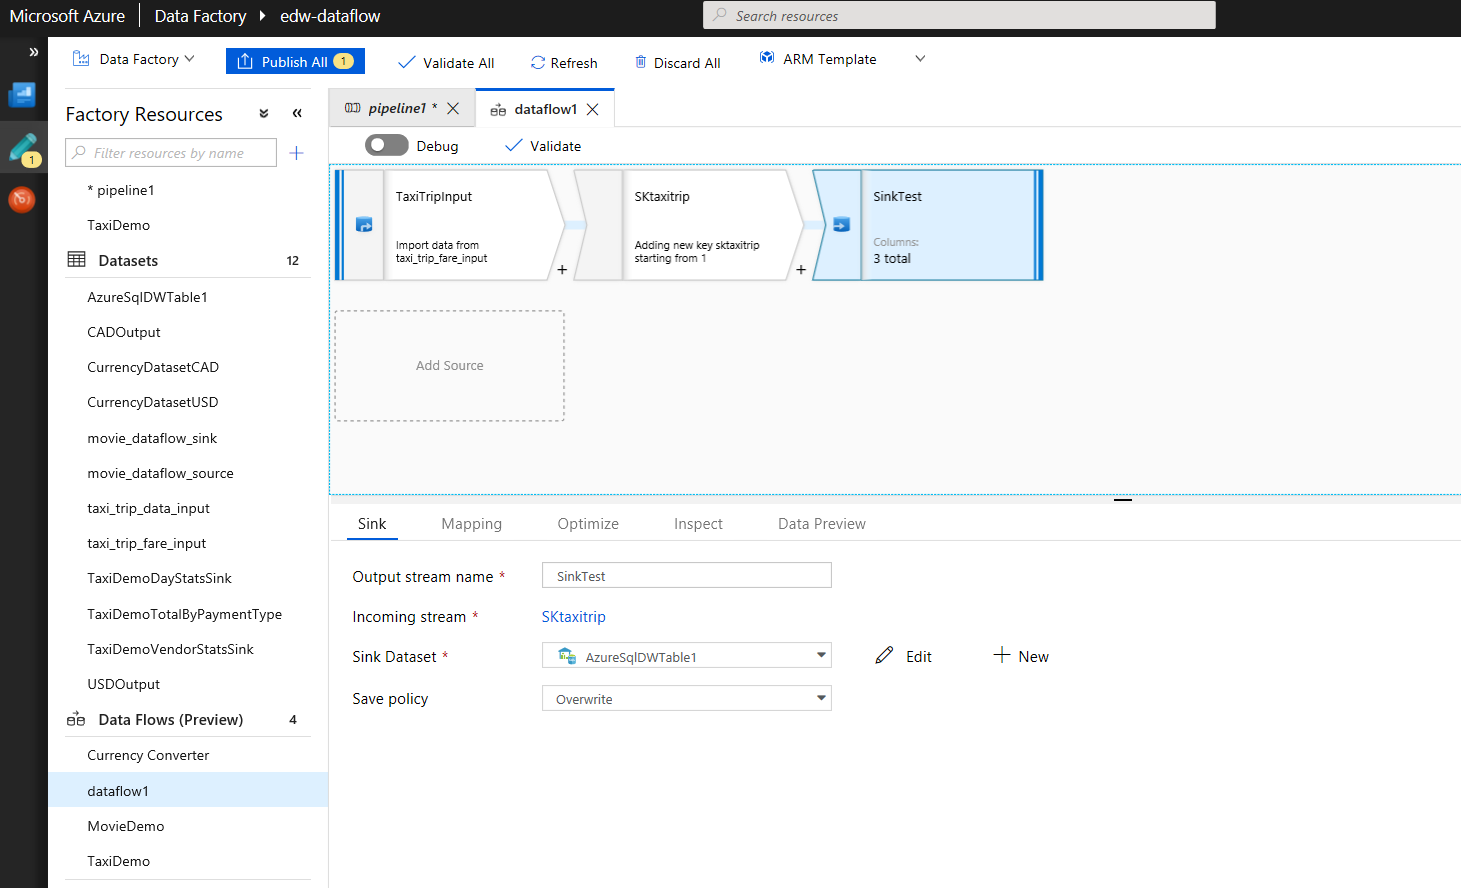The width and height of the screenshot is (1461, 888).
Task: Click the Output stream name field
Action: click(x=686, y=576)
